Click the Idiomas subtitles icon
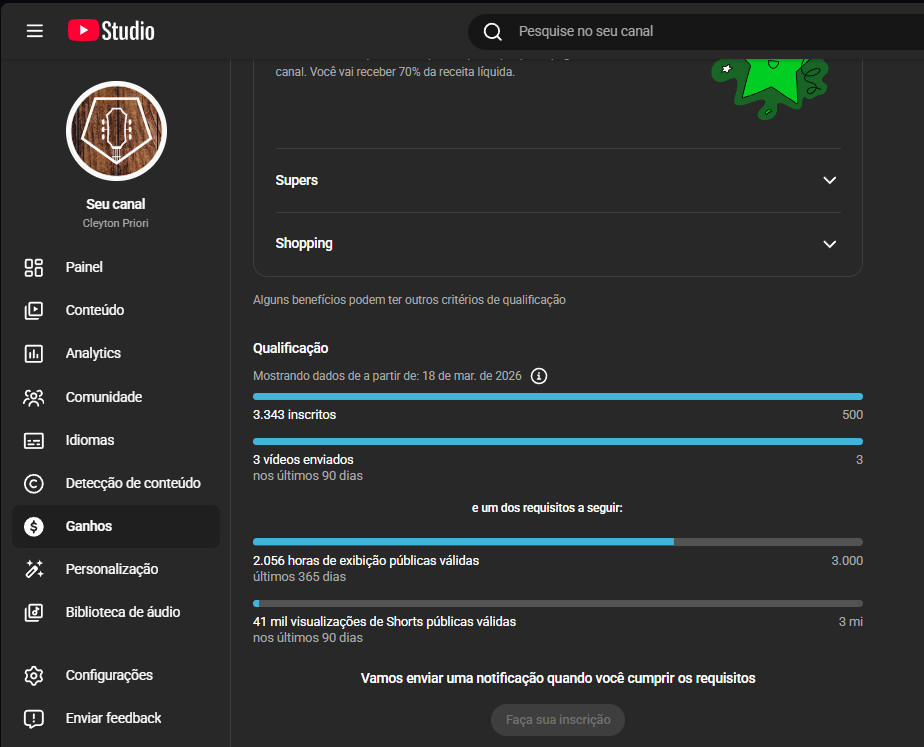 [x=34, y=440]
